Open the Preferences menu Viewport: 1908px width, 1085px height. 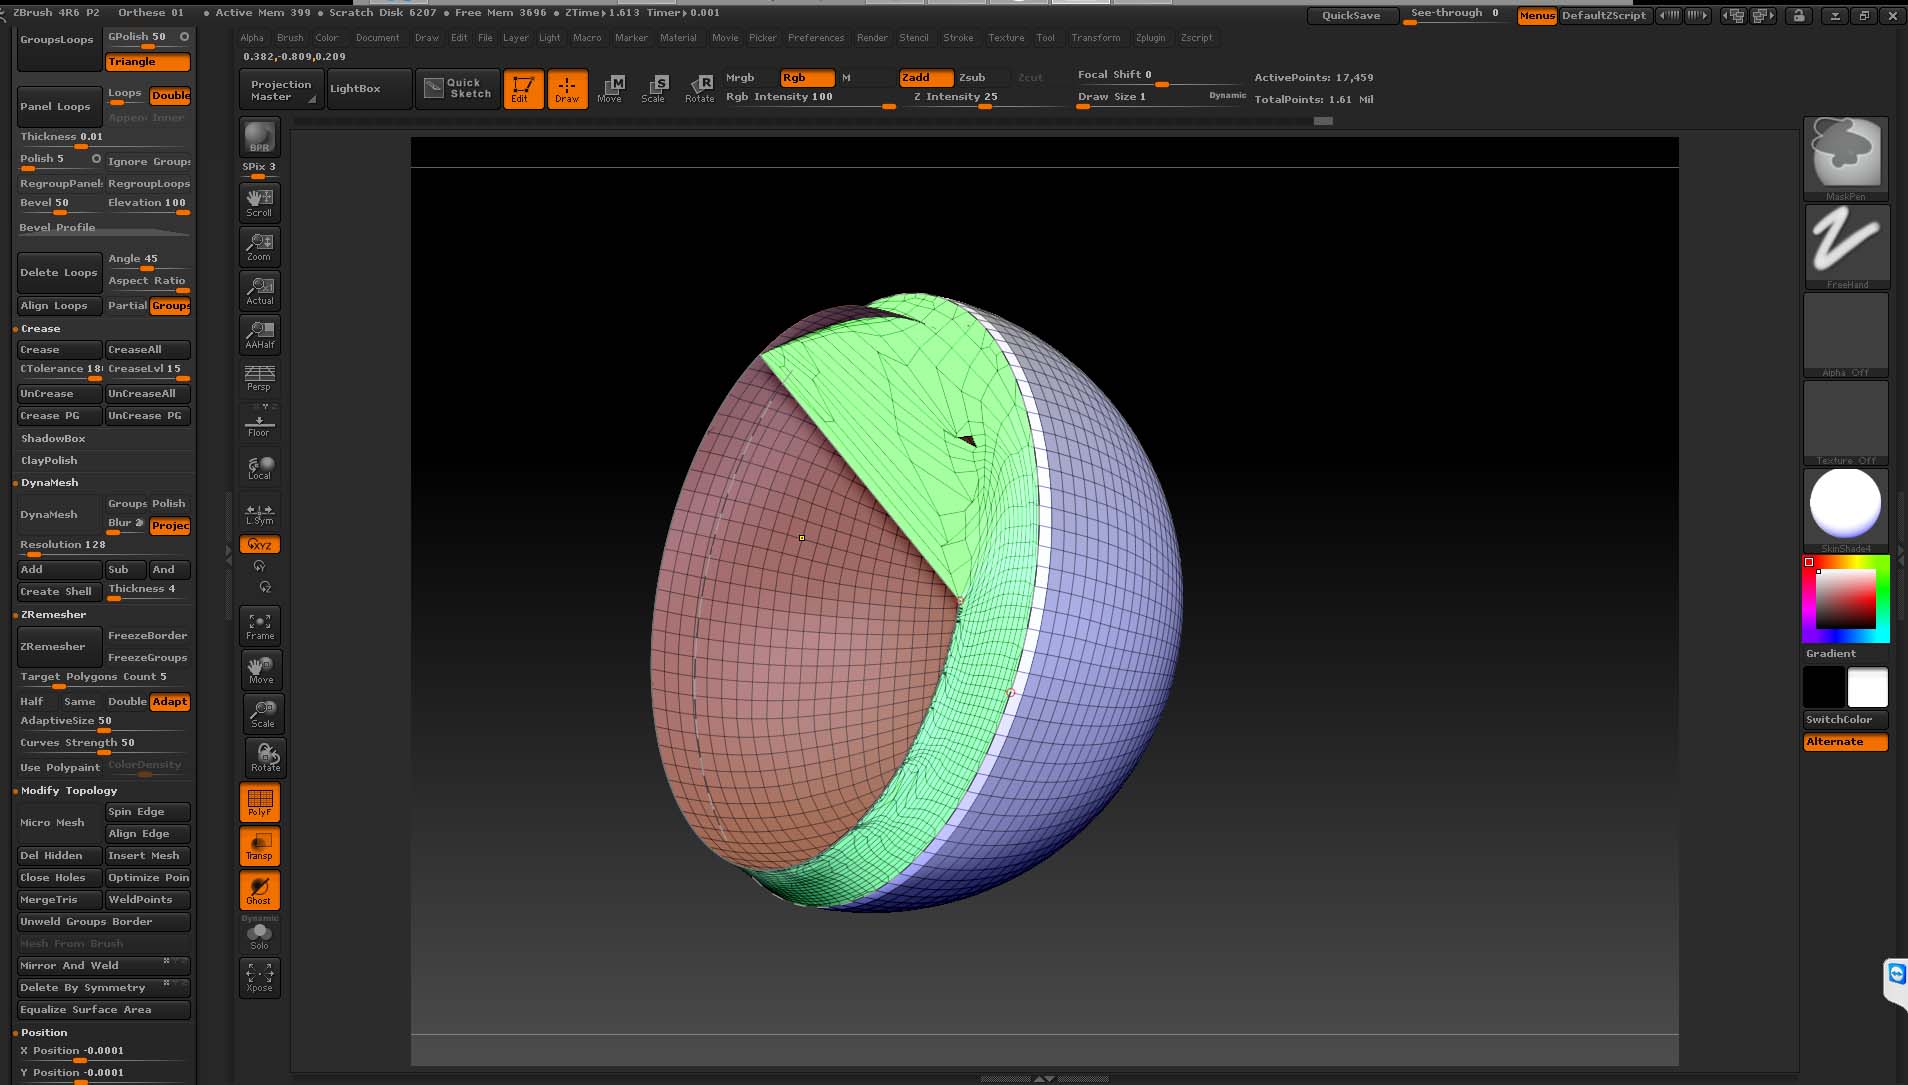815,38
